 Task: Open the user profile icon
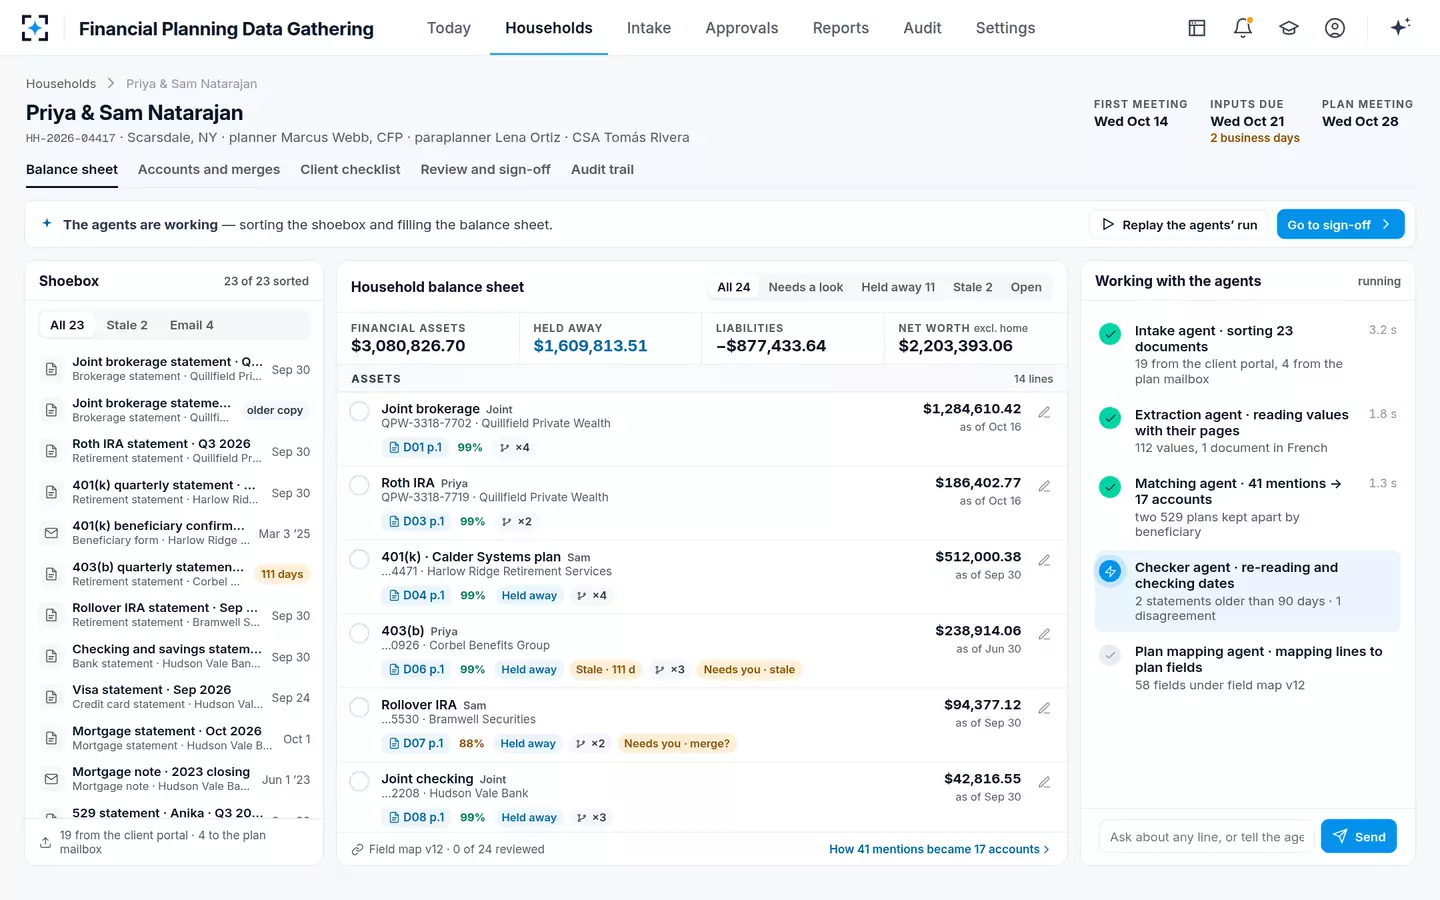1335,28
